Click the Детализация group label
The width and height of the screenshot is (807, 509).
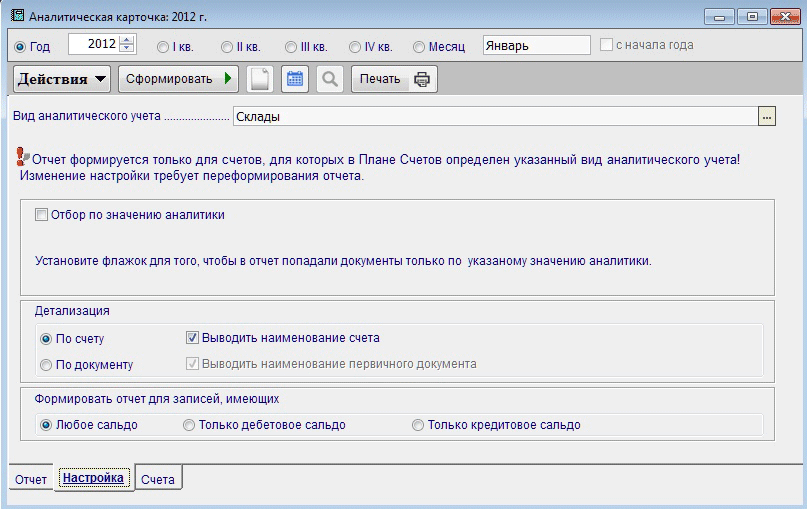72,311
